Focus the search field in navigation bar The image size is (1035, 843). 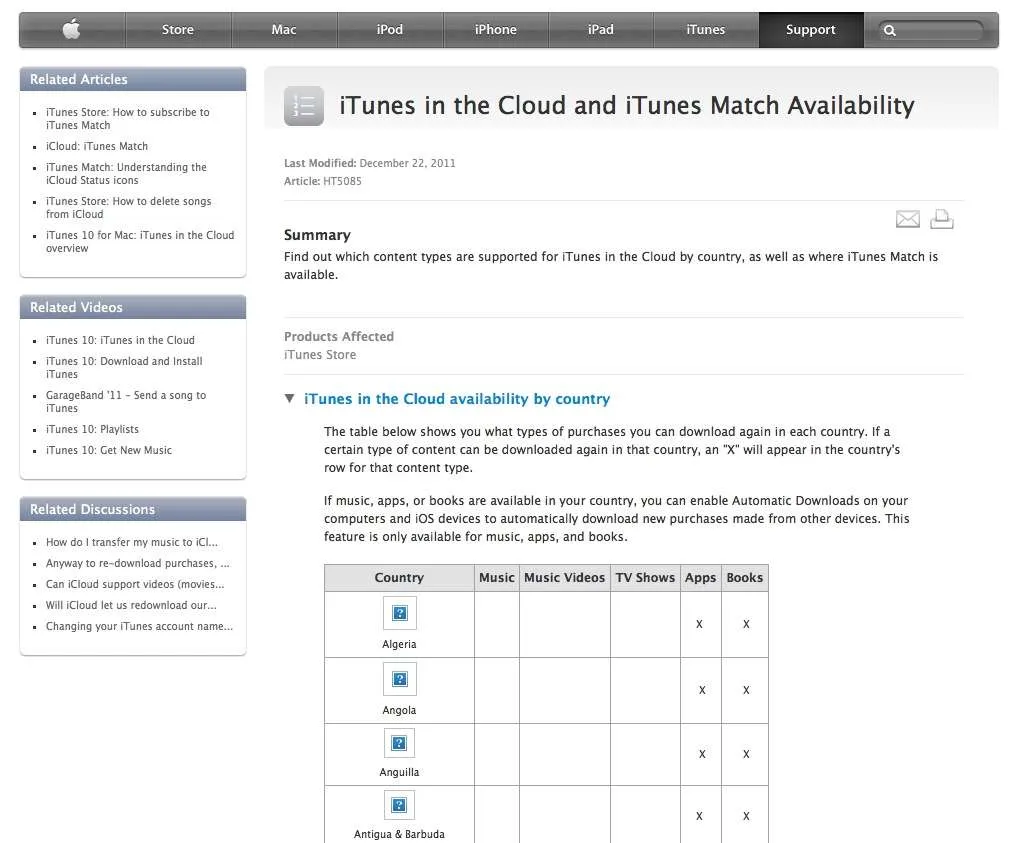(931, 30)
